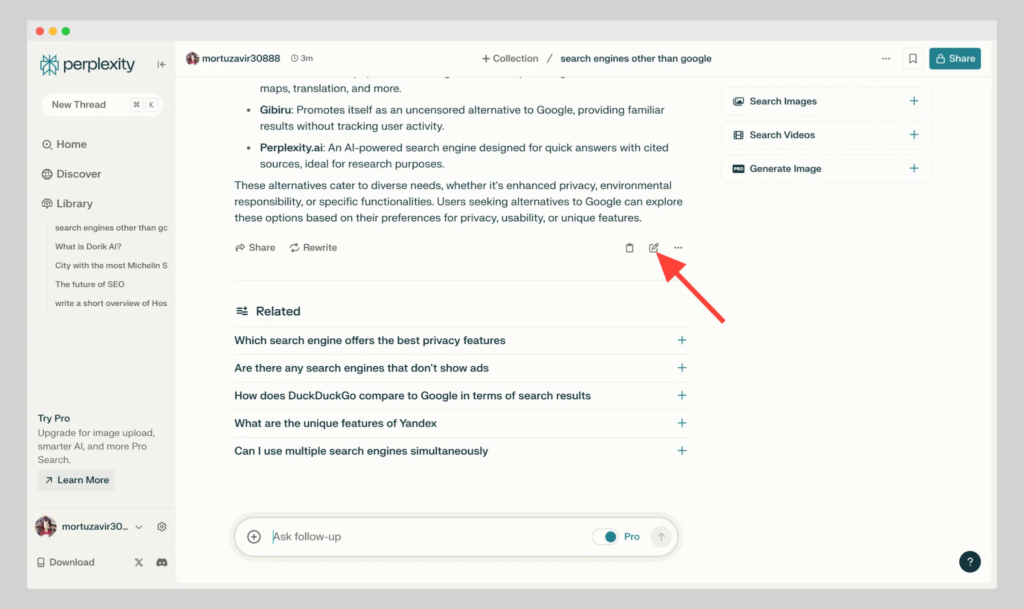Screen dimensions: 1024x609
Task: Open the answer's more options ellipsis
Action: (x=678, y=248)
